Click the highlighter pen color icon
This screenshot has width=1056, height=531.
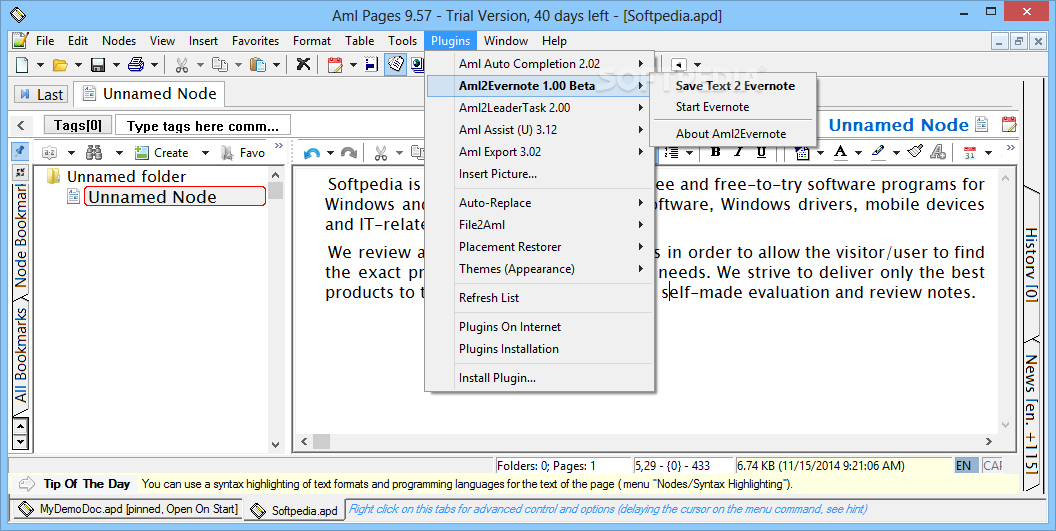pyautogui.click(x=878, y=152)
